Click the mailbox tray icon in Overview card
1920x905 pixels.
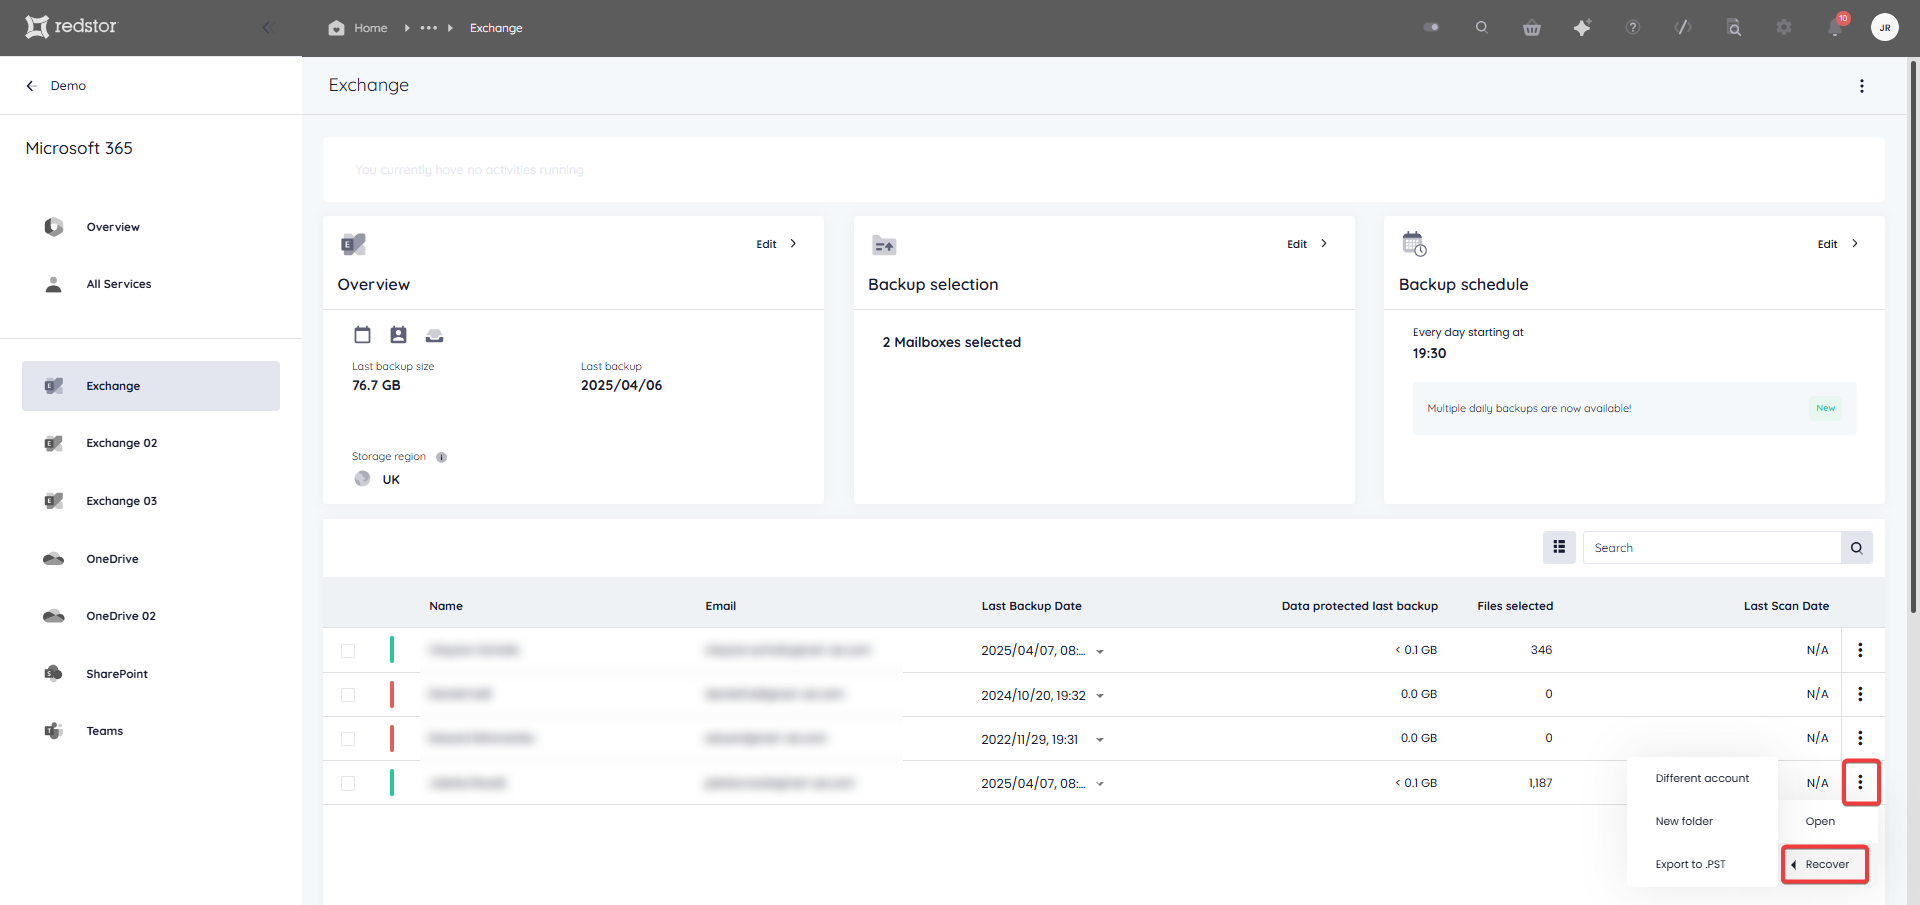434,335
